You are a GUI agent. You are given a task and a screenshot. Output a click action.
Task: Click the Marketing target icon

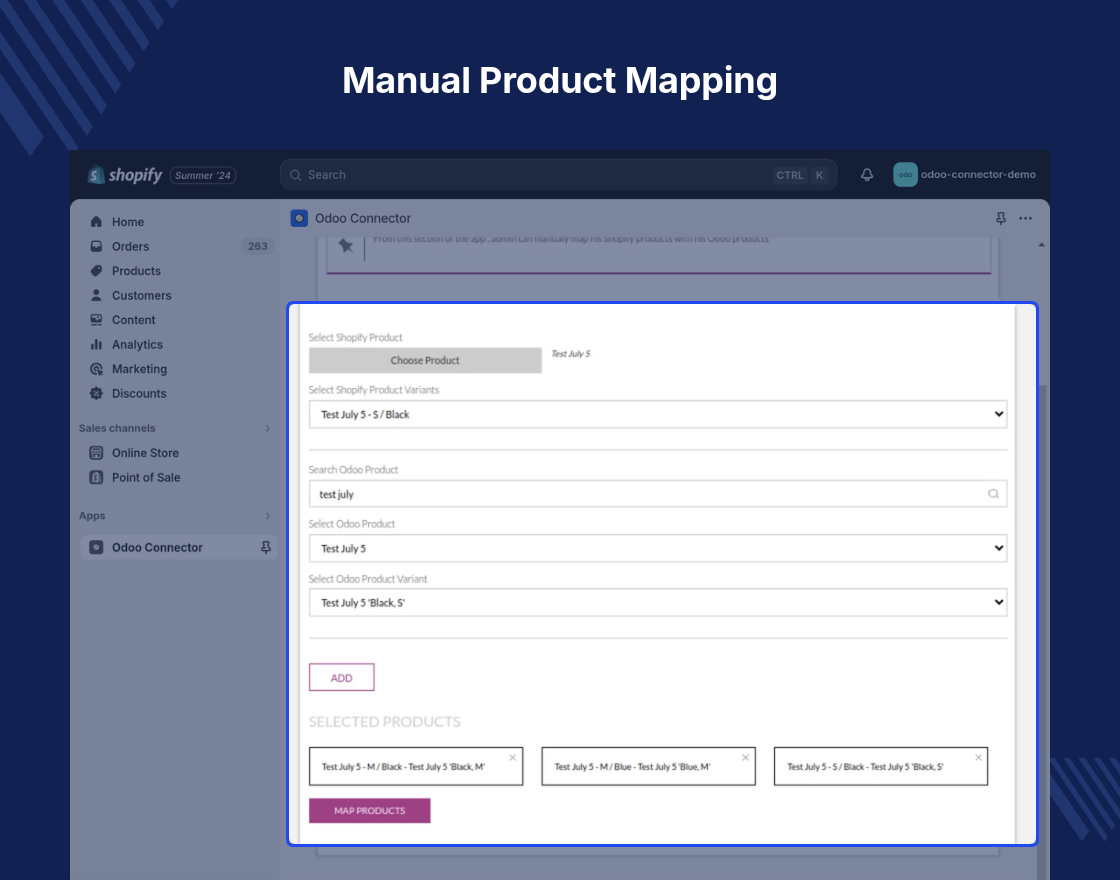click(x=96, y=369)
